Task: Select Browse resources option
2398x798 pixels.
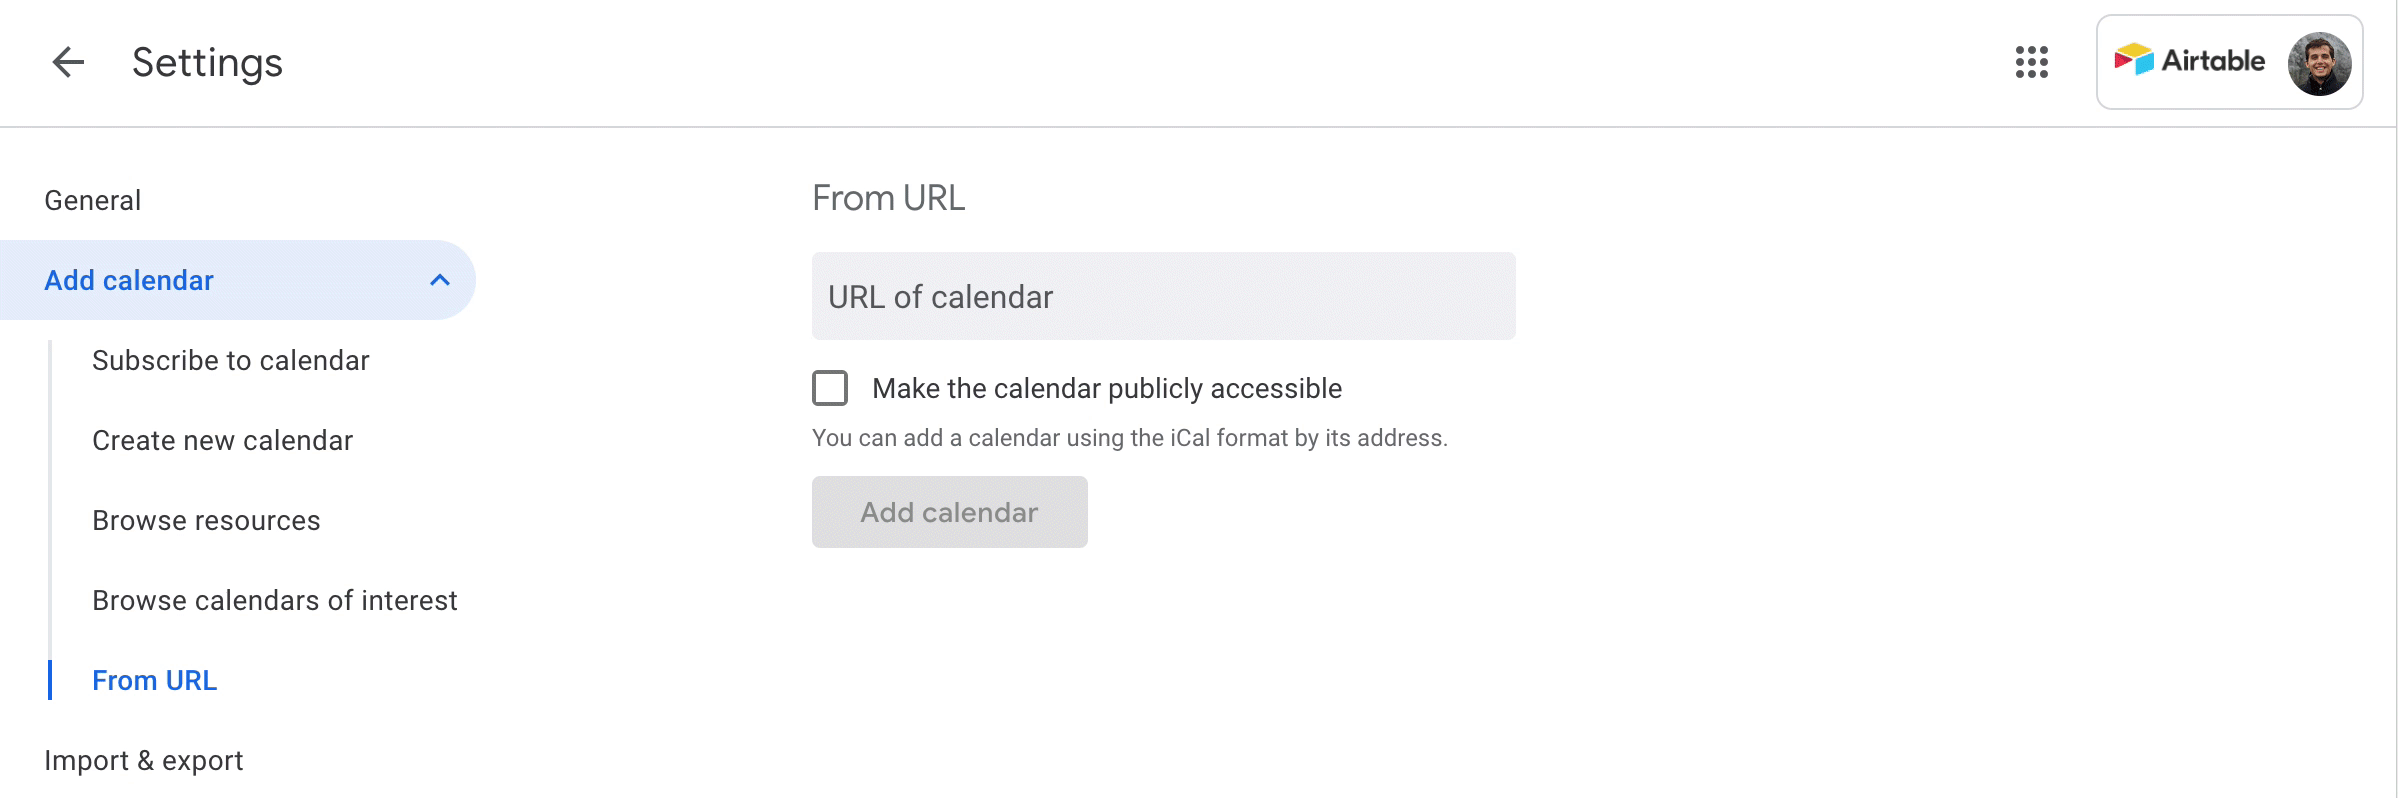Action: [x=206, y=520]
